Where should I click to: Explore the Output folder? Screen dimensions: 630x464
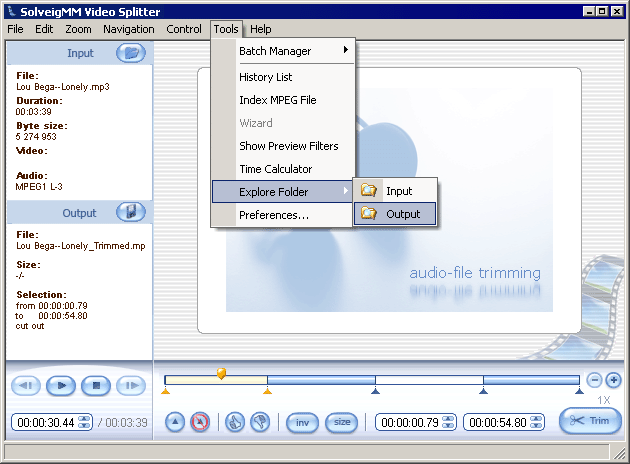tap(395, 214)
